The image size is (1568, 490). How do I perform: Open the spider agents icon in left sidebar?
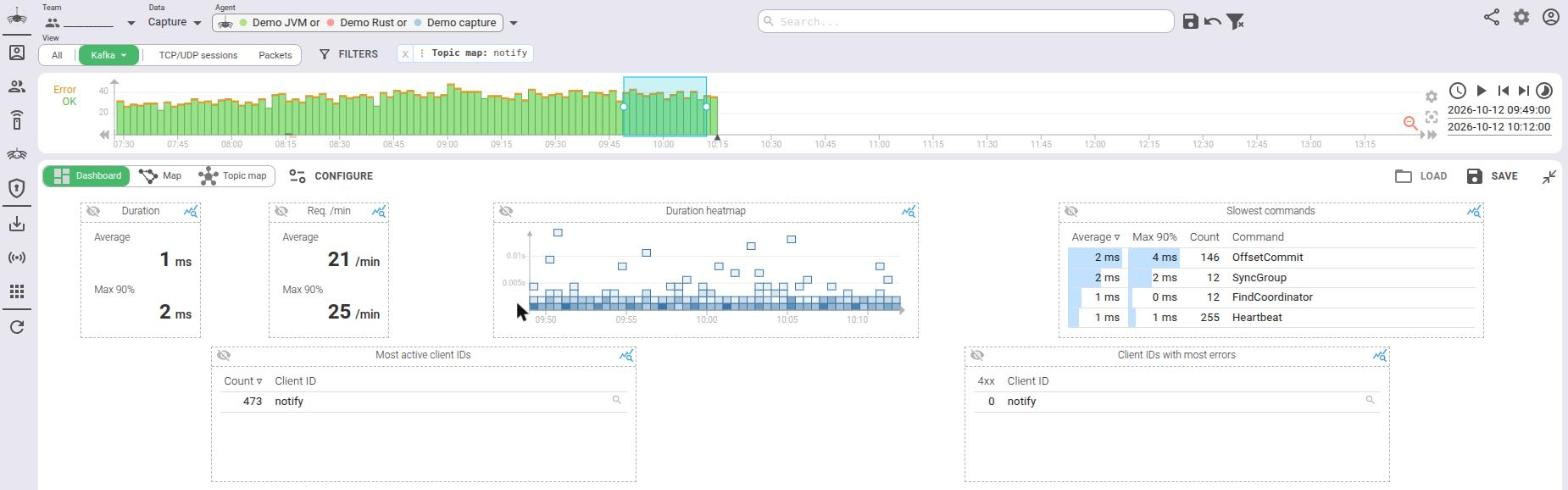click(16, 154)
